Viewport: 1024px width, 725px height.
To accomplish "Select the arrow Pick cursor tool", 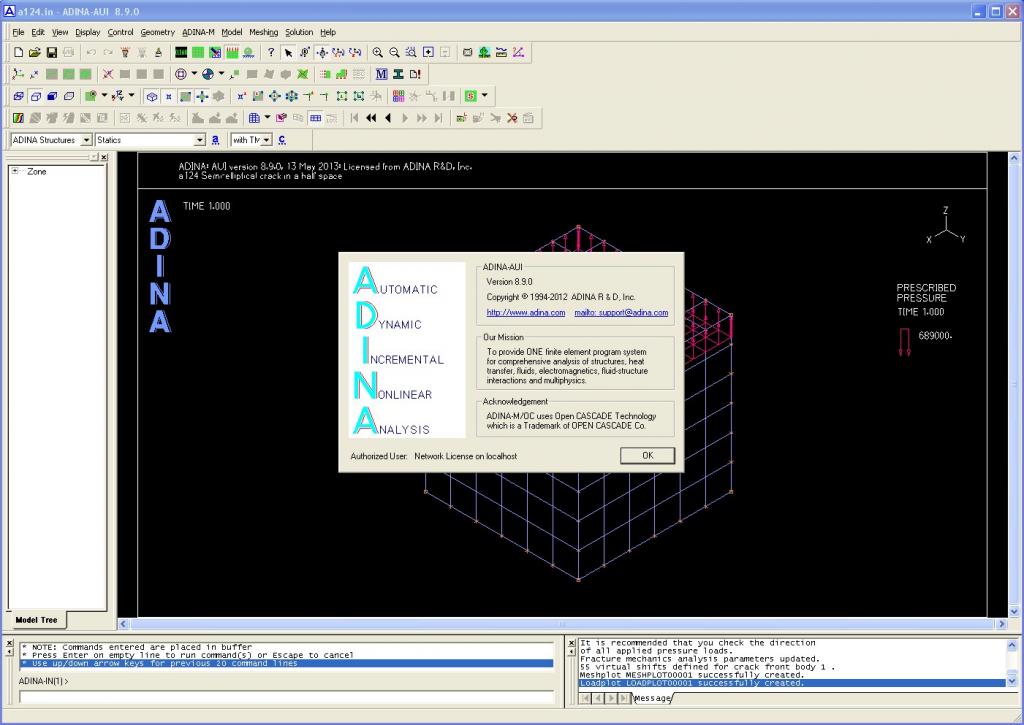I will click(289, 52).
